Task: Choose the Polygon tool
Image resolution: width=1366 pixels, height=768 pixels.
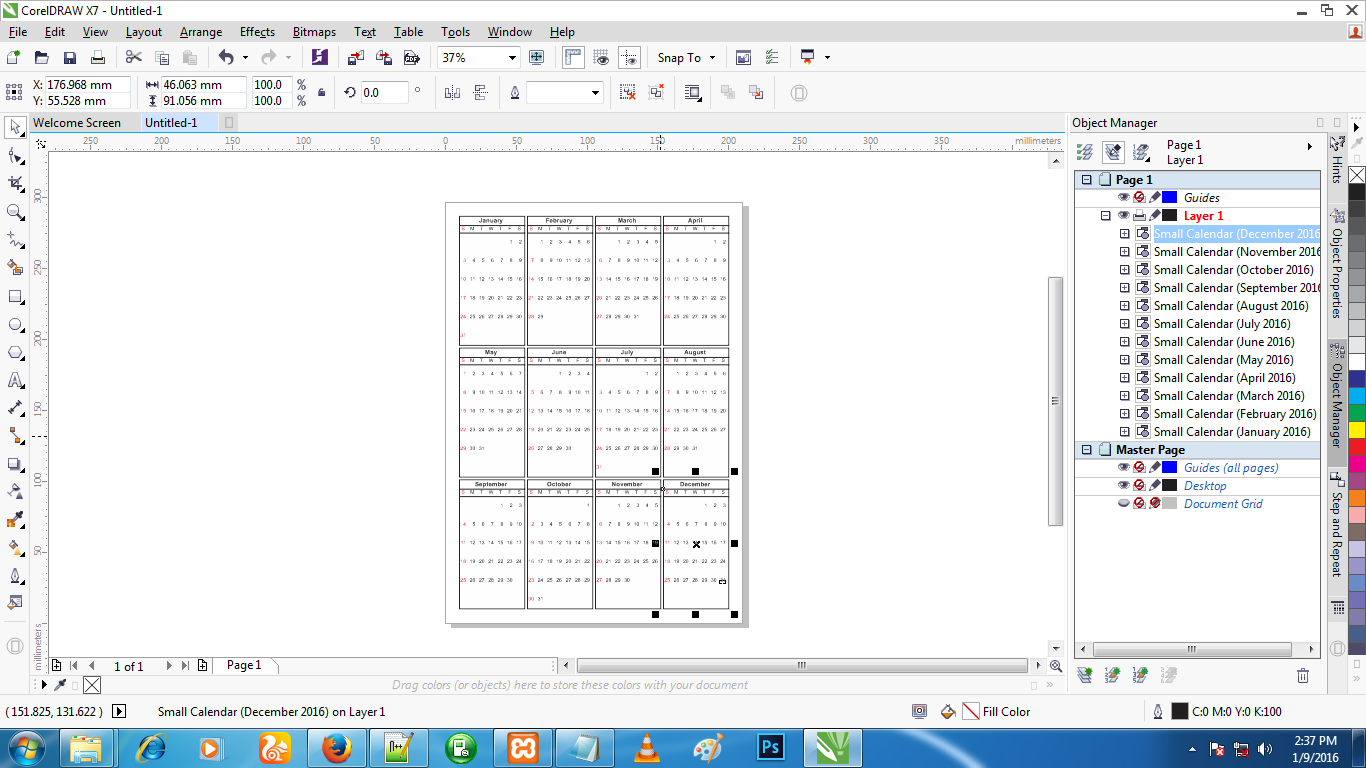Action: point(15,353)
